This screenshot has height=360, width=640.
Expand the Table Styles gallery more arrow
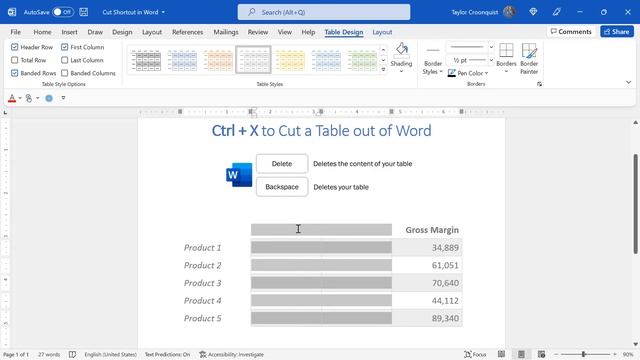[383, 70]
